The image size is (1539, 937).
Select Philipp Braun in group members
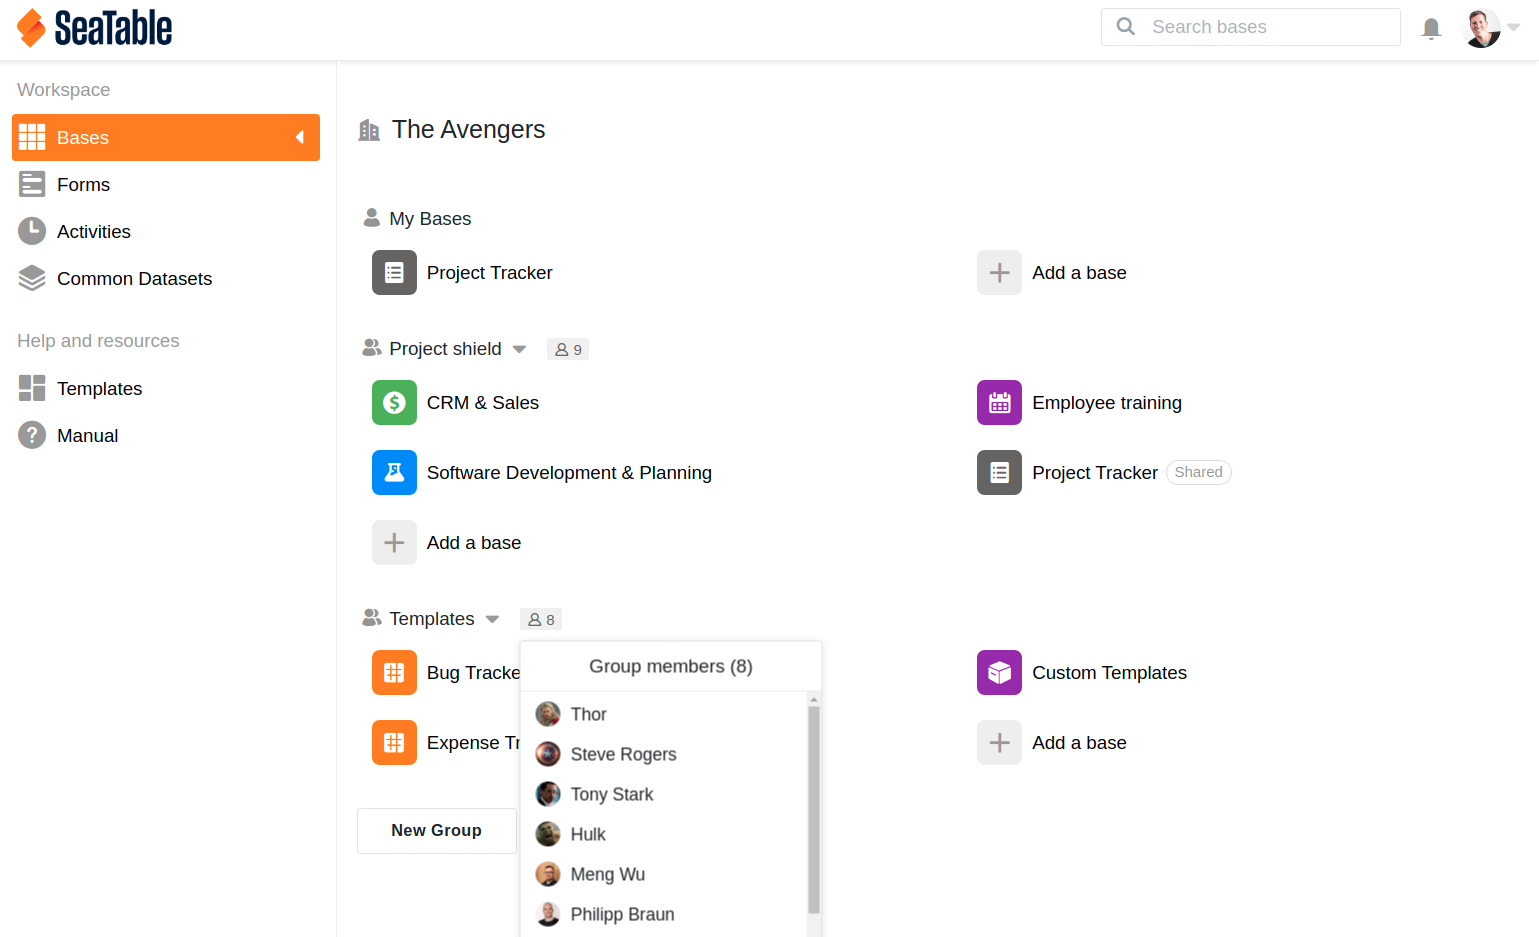[664, 914]
